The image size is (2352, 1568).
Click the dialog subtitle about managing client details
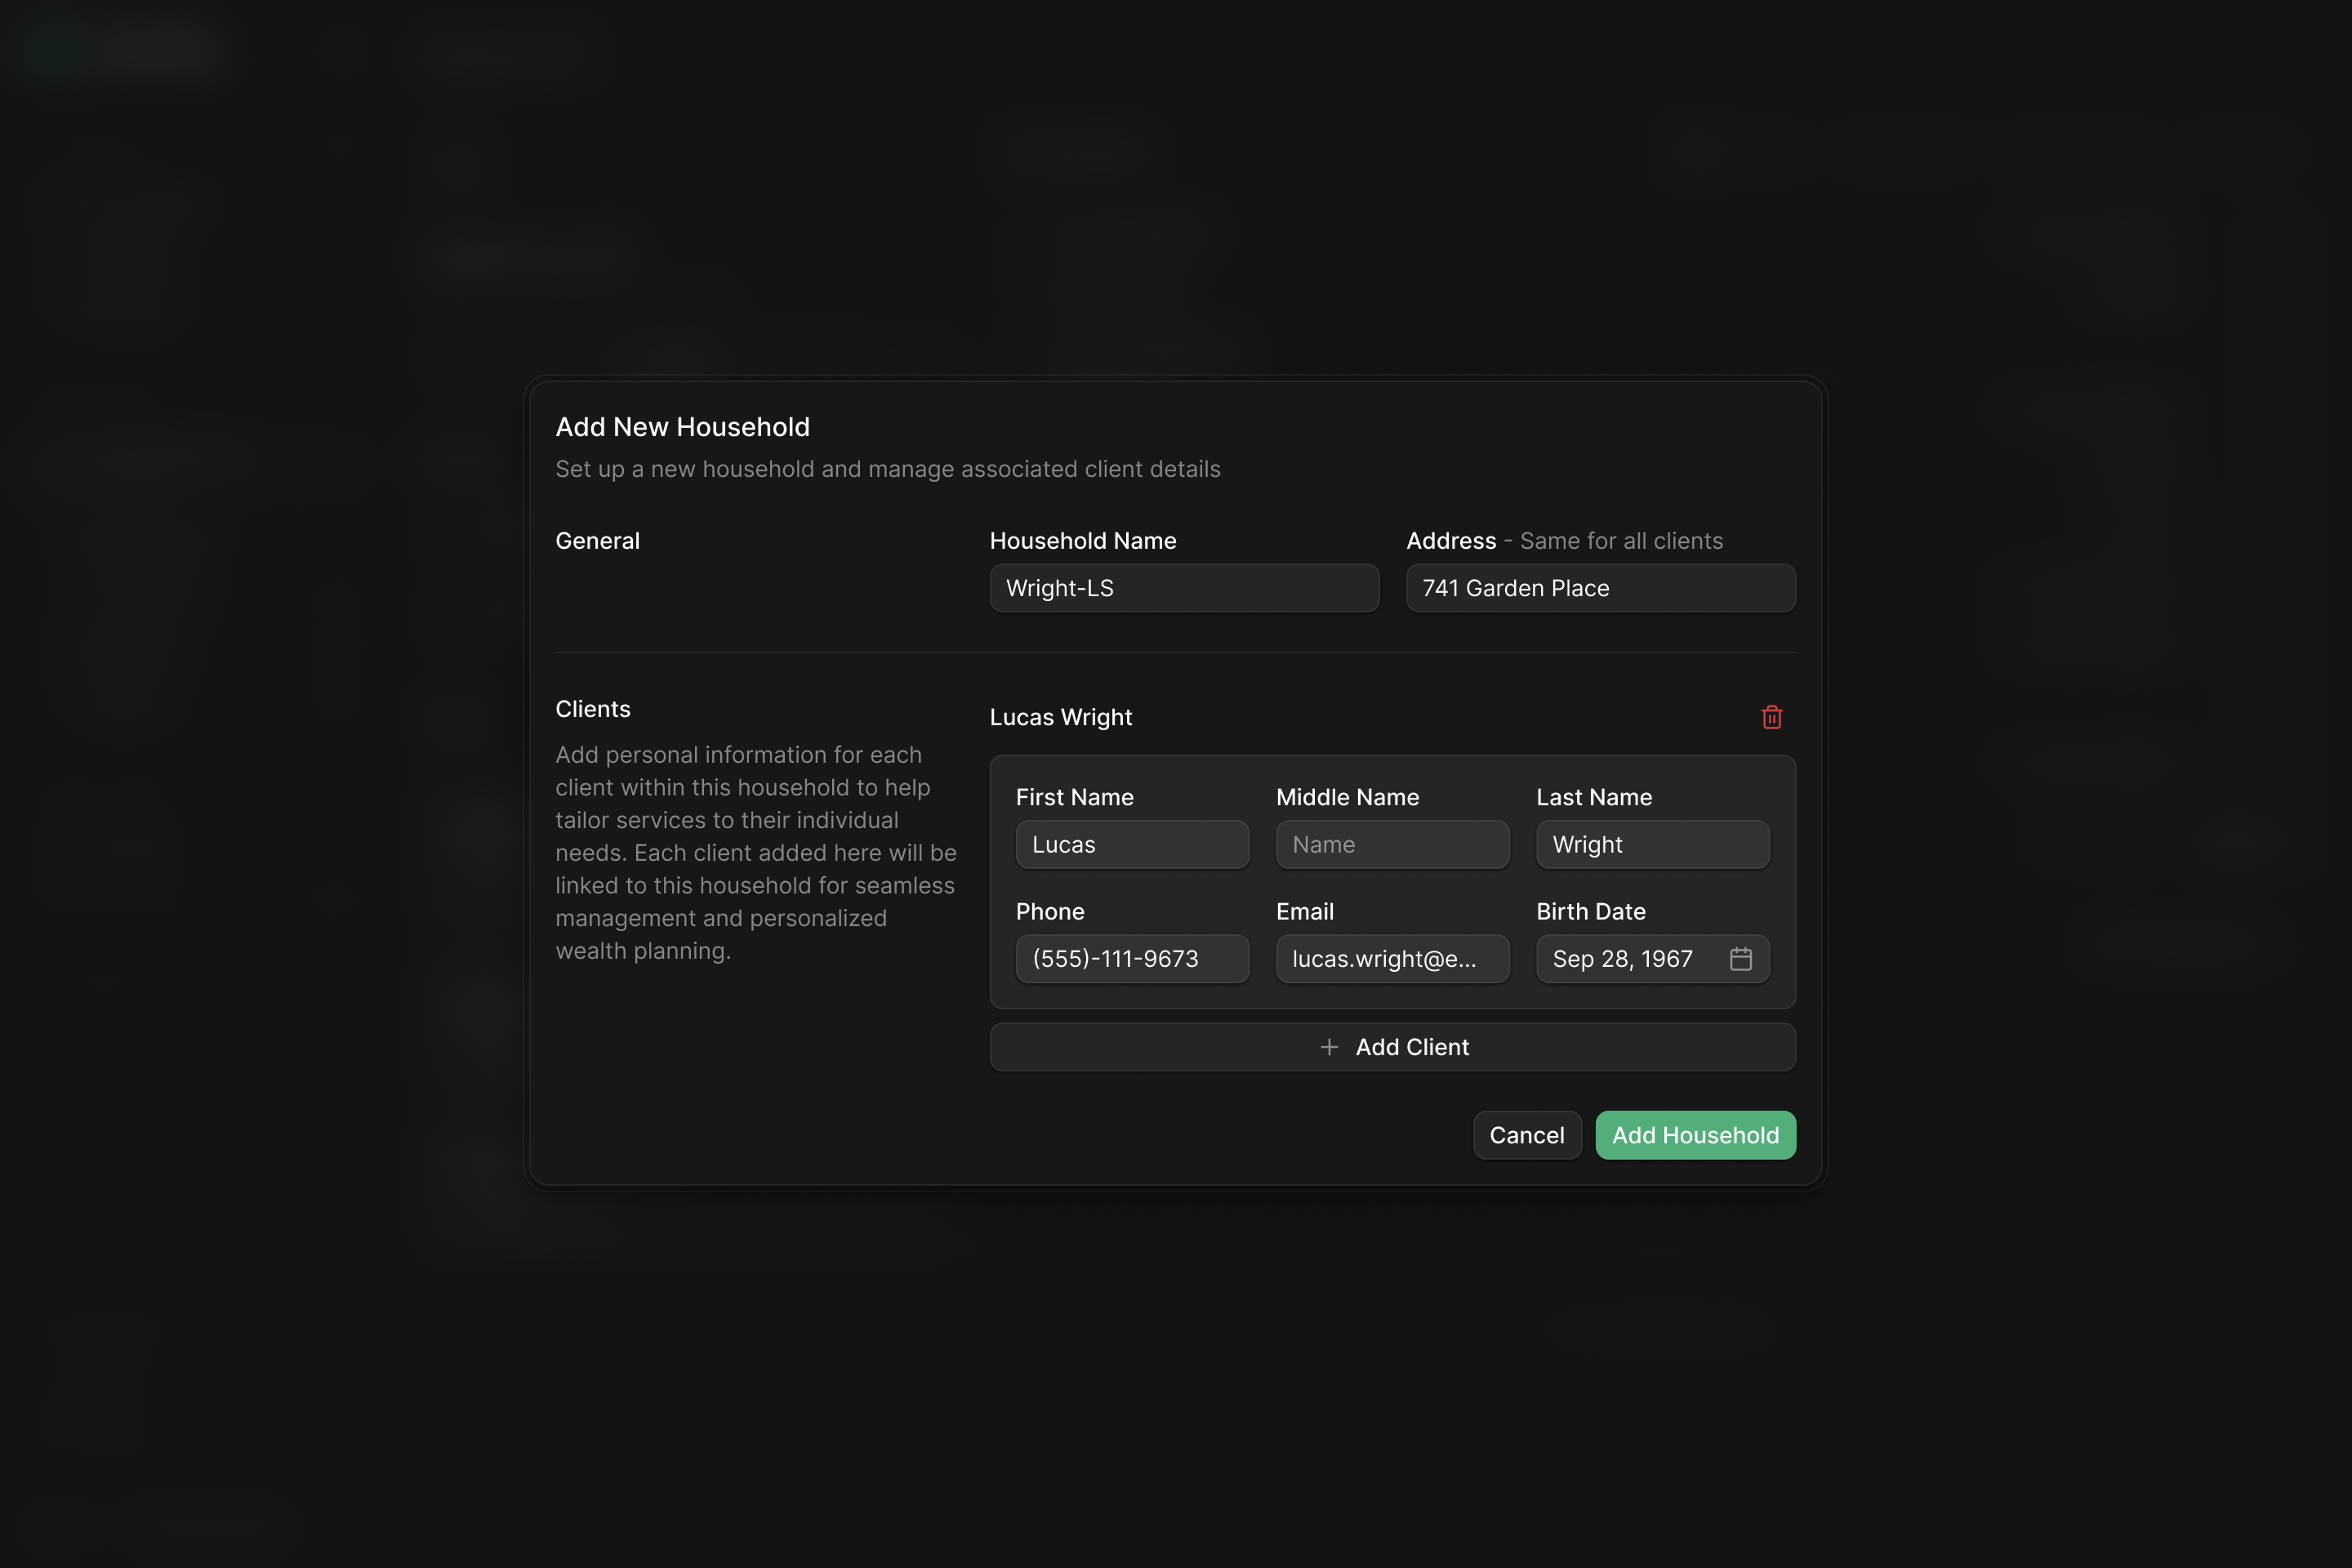point(888,469)
